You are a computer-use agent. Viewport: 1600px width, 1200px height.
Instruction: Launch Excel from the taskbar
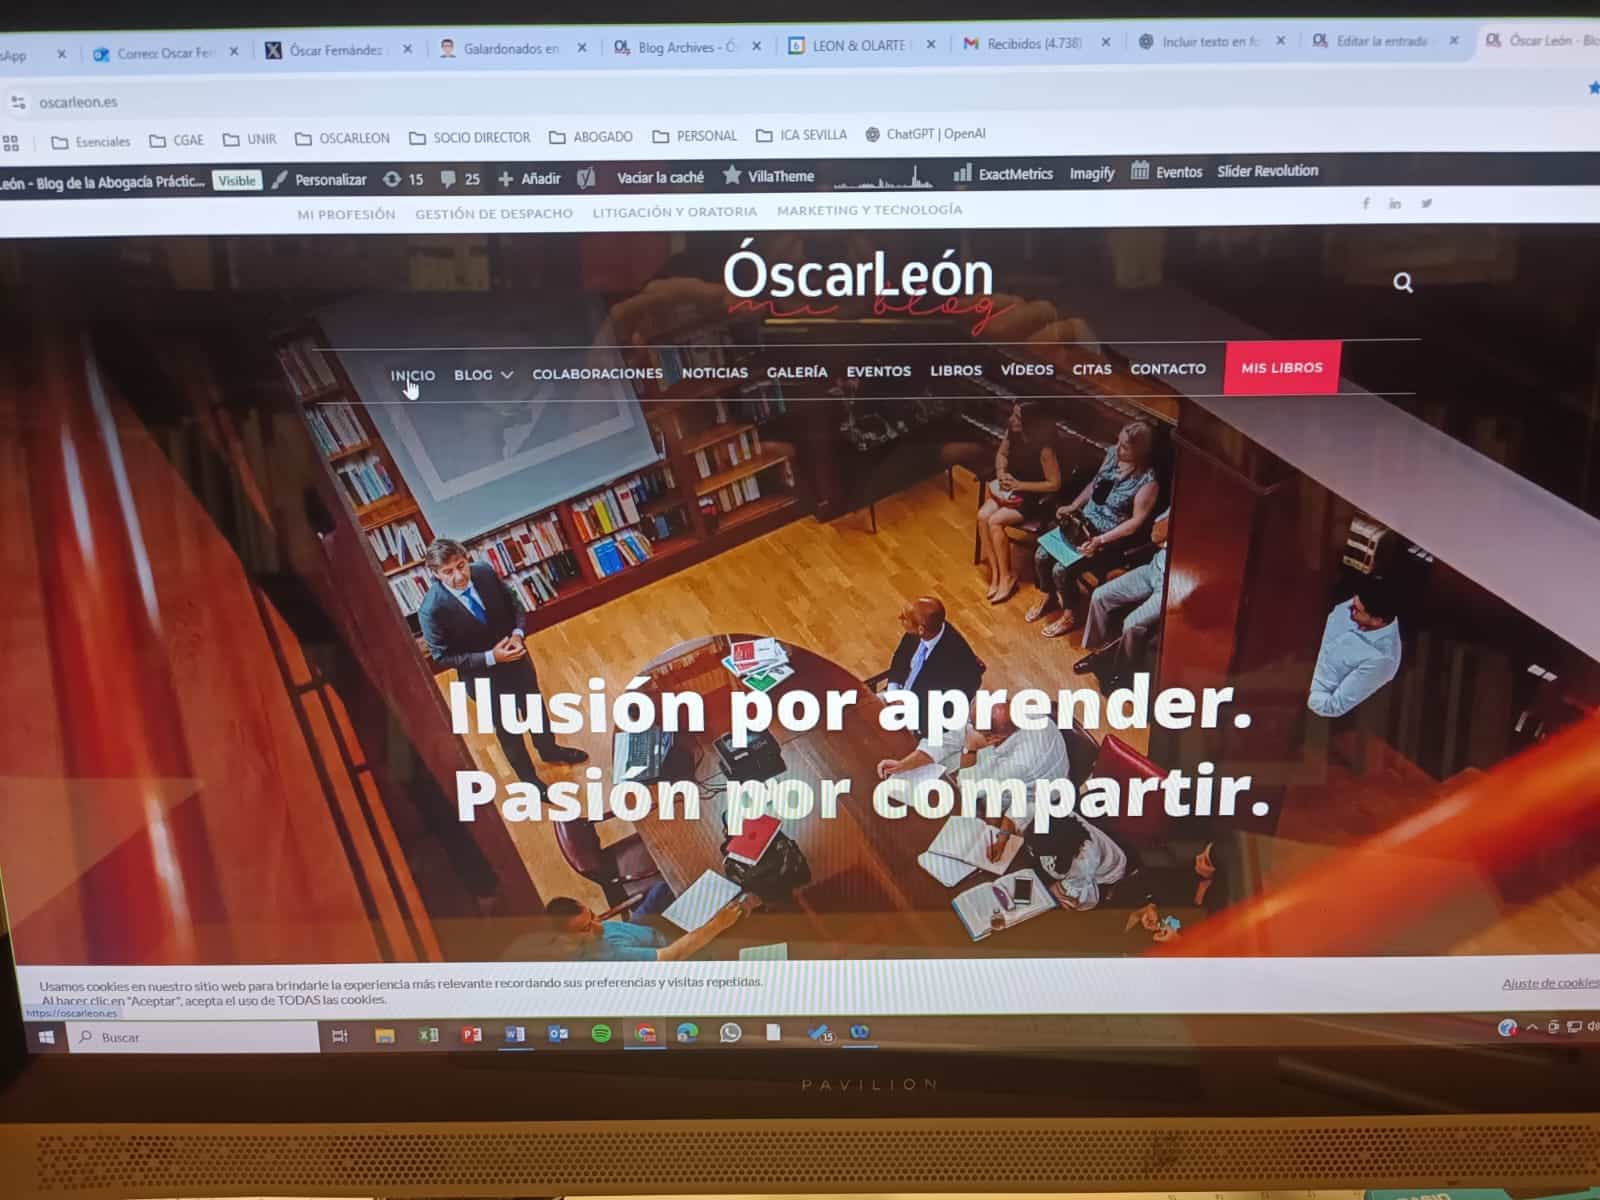tap(428, 1035)
